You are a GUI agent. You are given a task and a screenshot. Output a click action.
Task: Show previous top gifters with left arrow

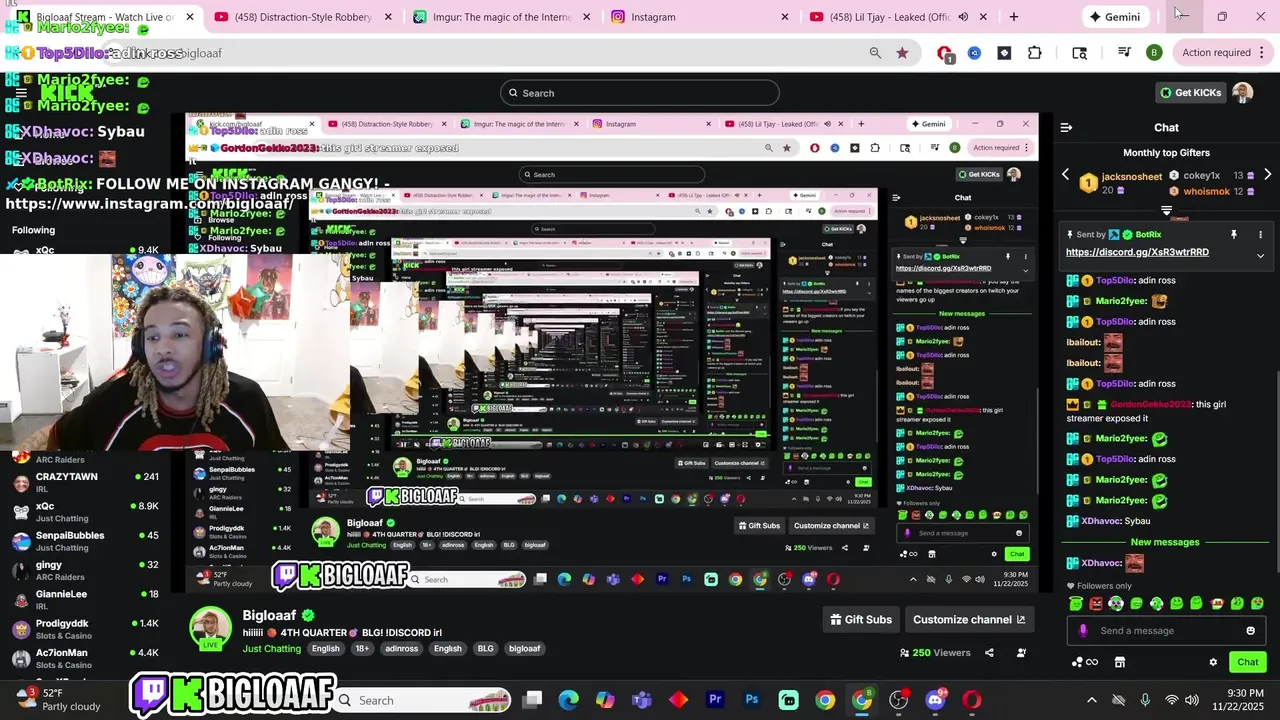pyautogui.click(x=1065, y=175)
